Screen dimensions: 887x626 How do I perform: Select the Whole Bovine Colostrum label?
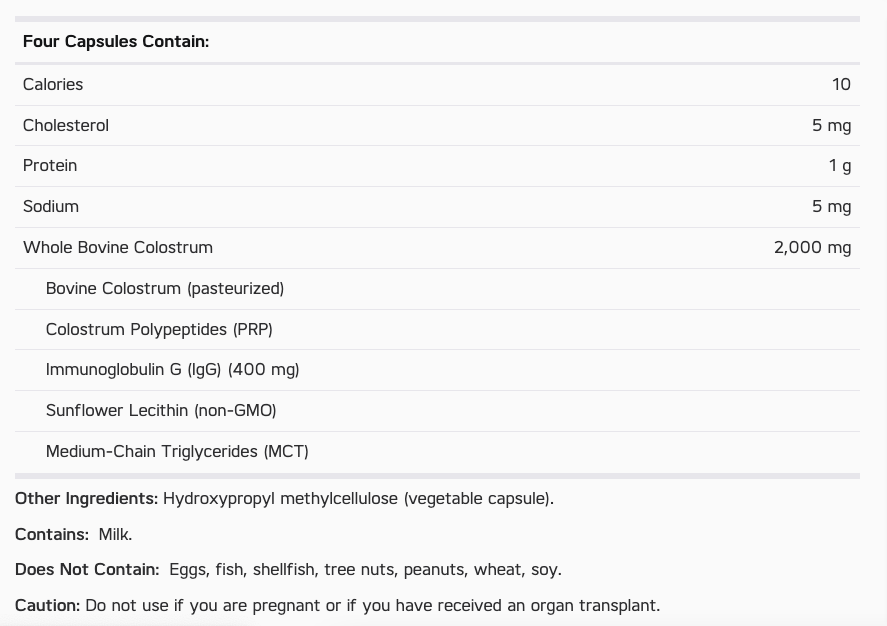tap(118, 247)
